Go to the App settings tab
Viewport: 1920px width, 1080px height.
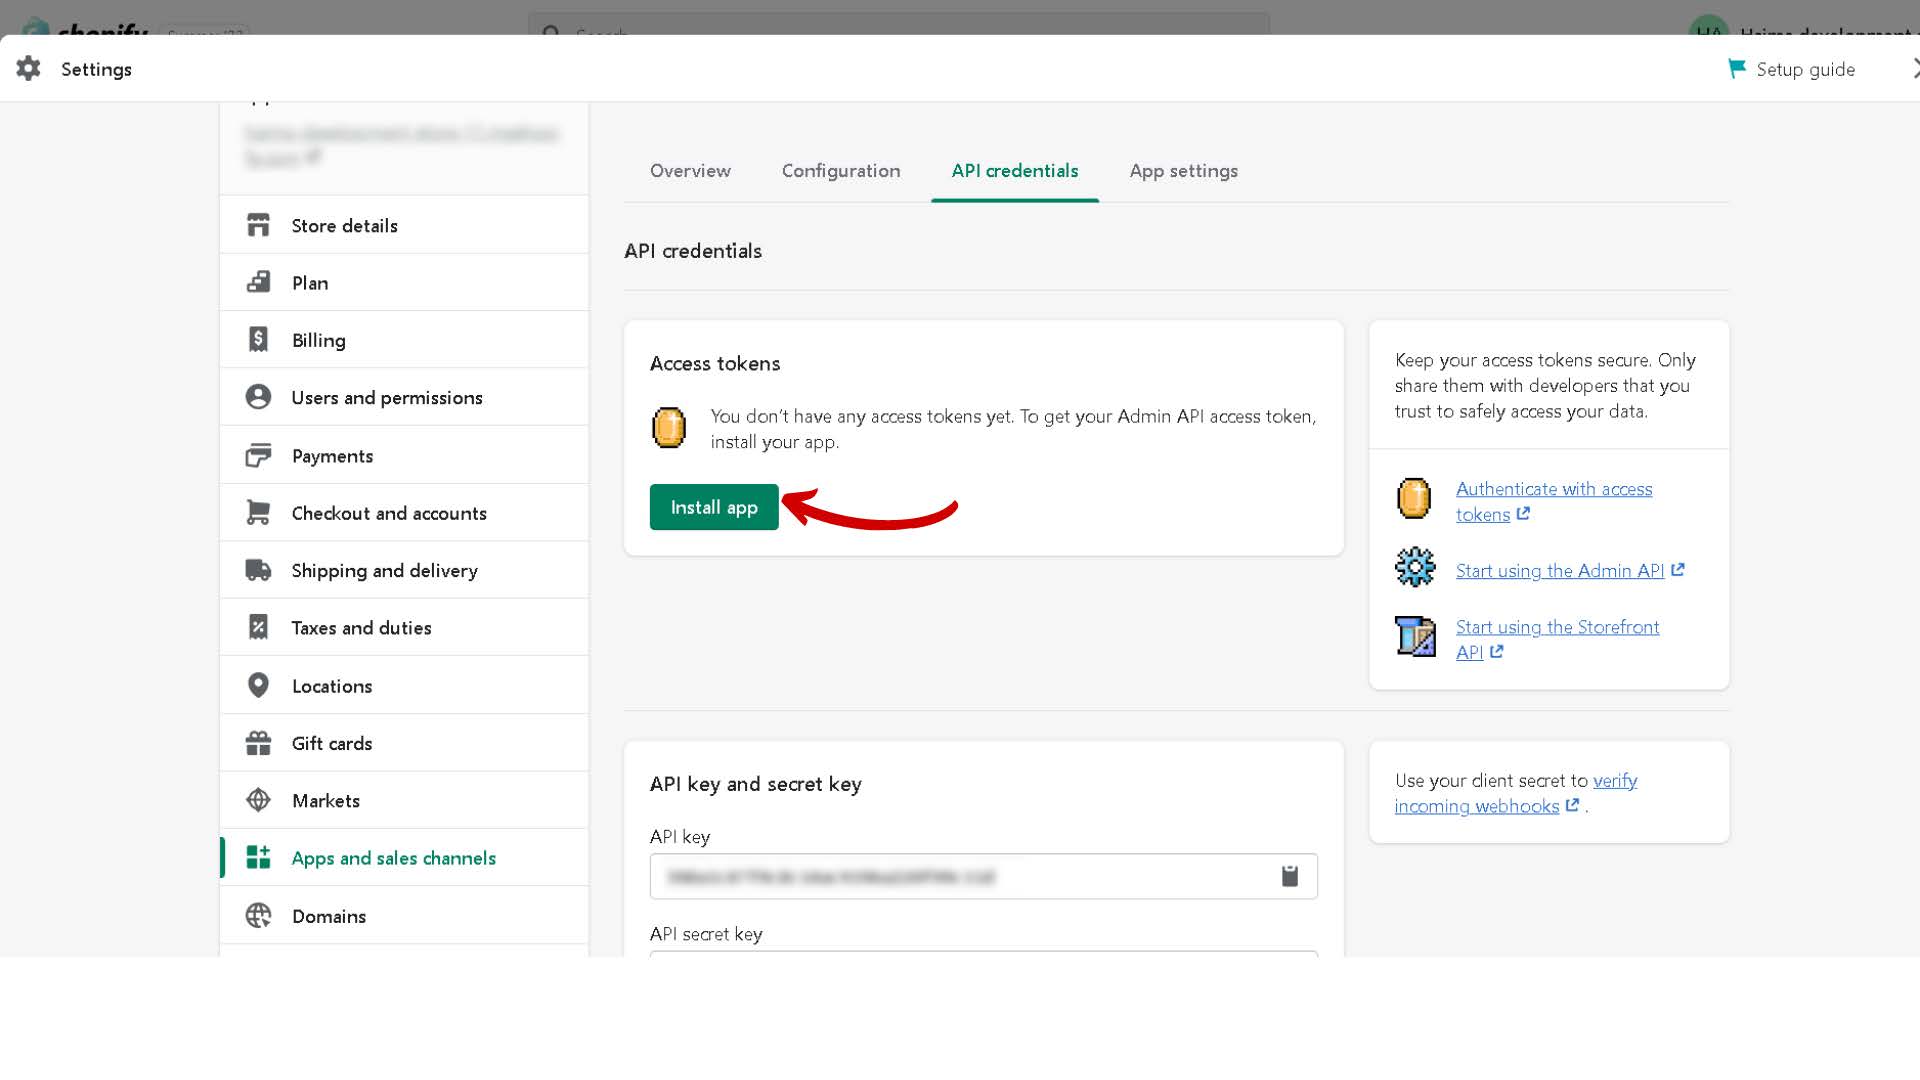click(x=1183, y=171)
